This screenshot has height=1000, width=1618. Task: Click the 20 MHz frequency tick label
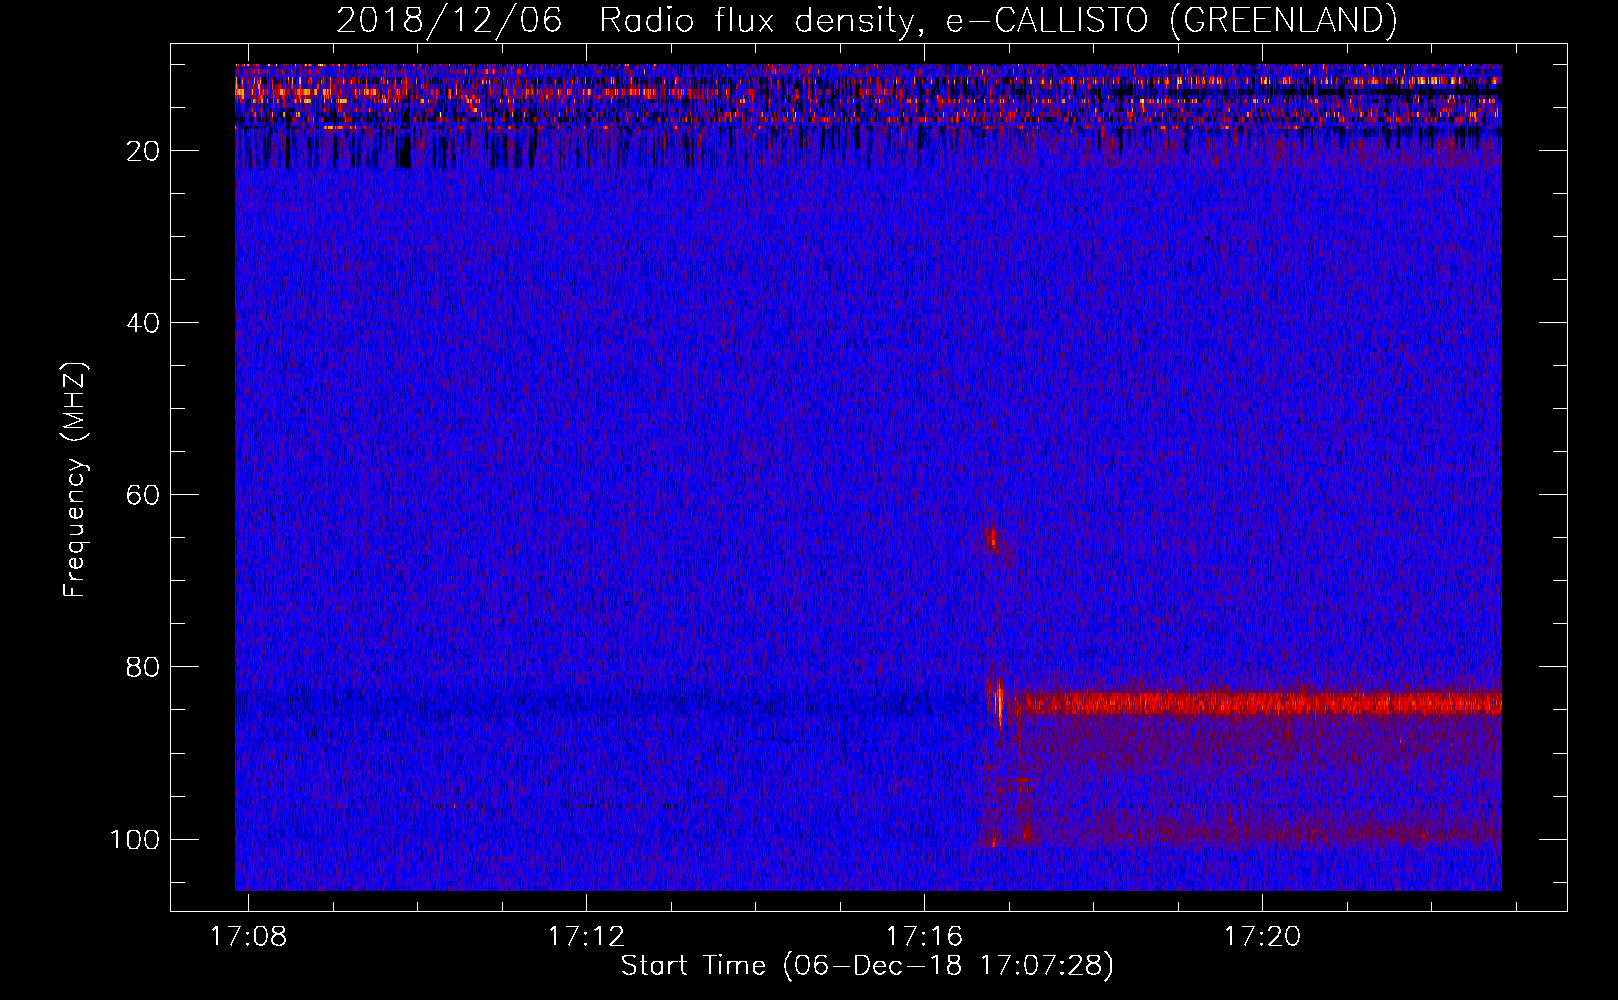click(144, 151)
